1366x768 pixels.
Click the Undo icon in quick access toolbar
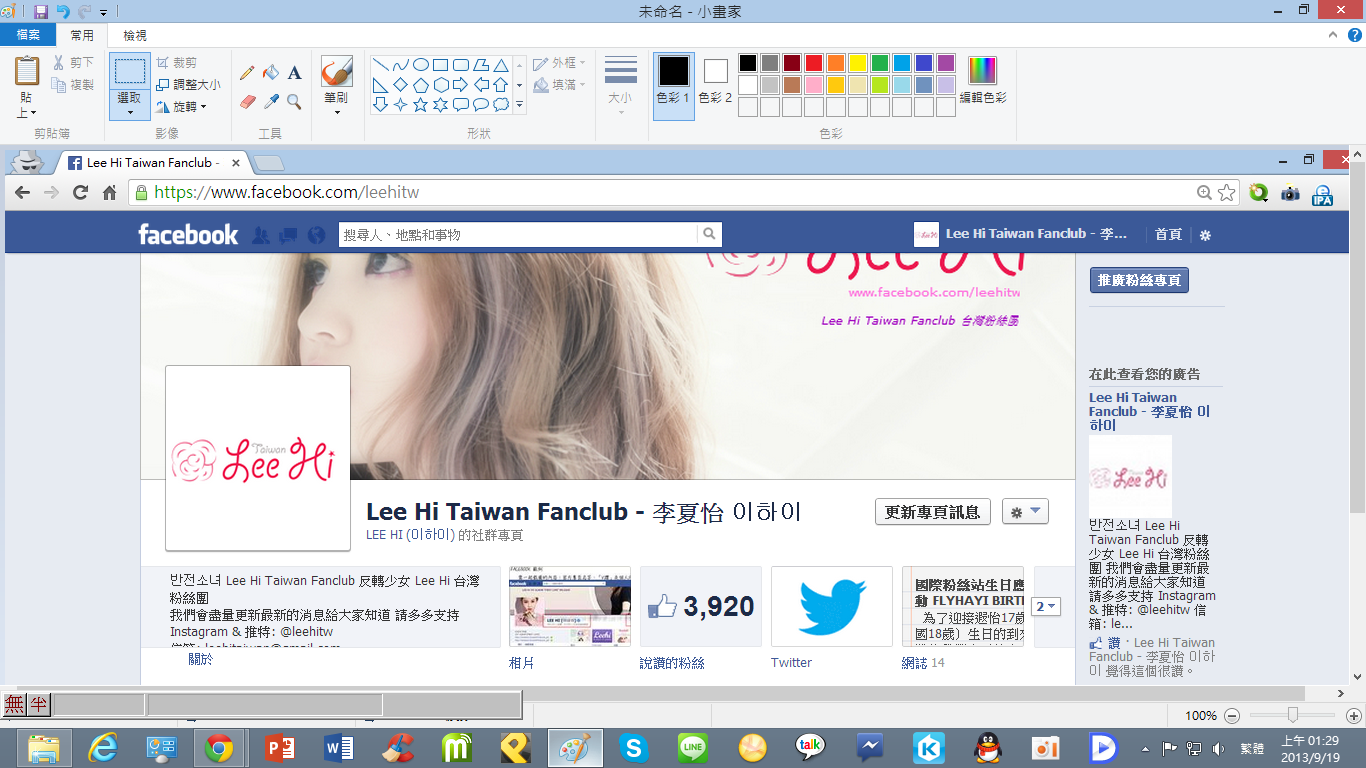(63, 12)
